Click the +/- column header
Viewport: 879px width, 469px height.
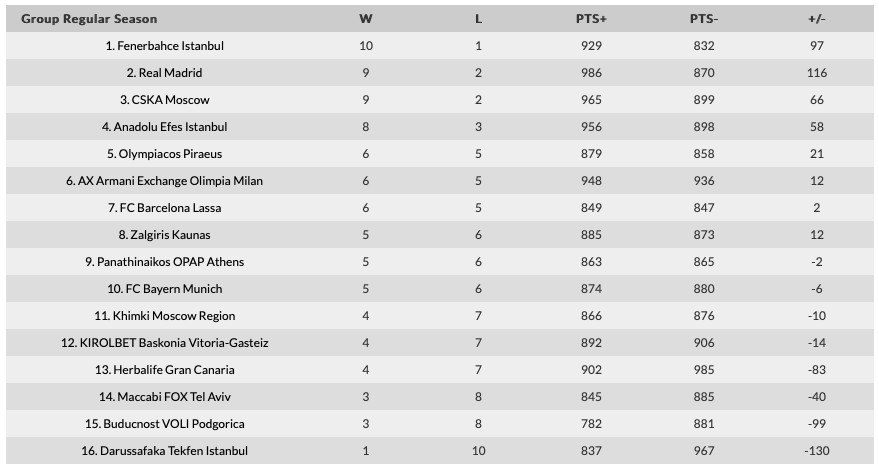[817, 19]
